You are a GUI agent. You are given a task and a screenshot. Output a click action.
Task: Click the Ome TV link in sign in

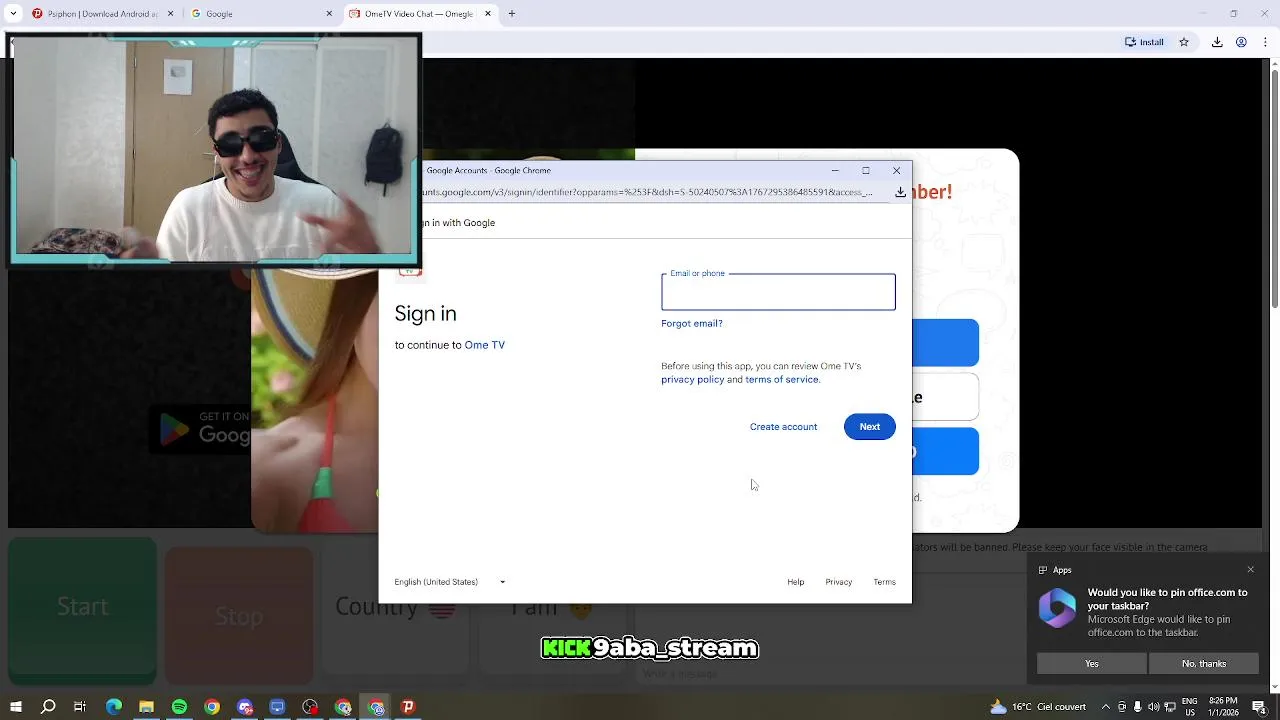click(484, 345)
